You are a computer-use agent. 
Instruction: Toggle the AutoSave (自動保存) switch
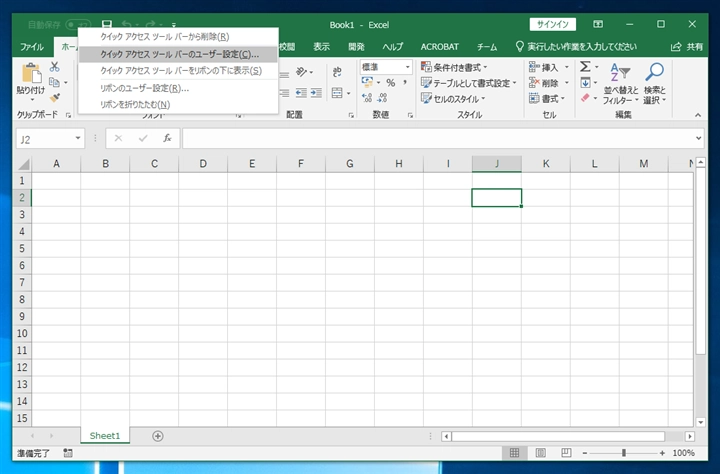click(x=77, y=24)
